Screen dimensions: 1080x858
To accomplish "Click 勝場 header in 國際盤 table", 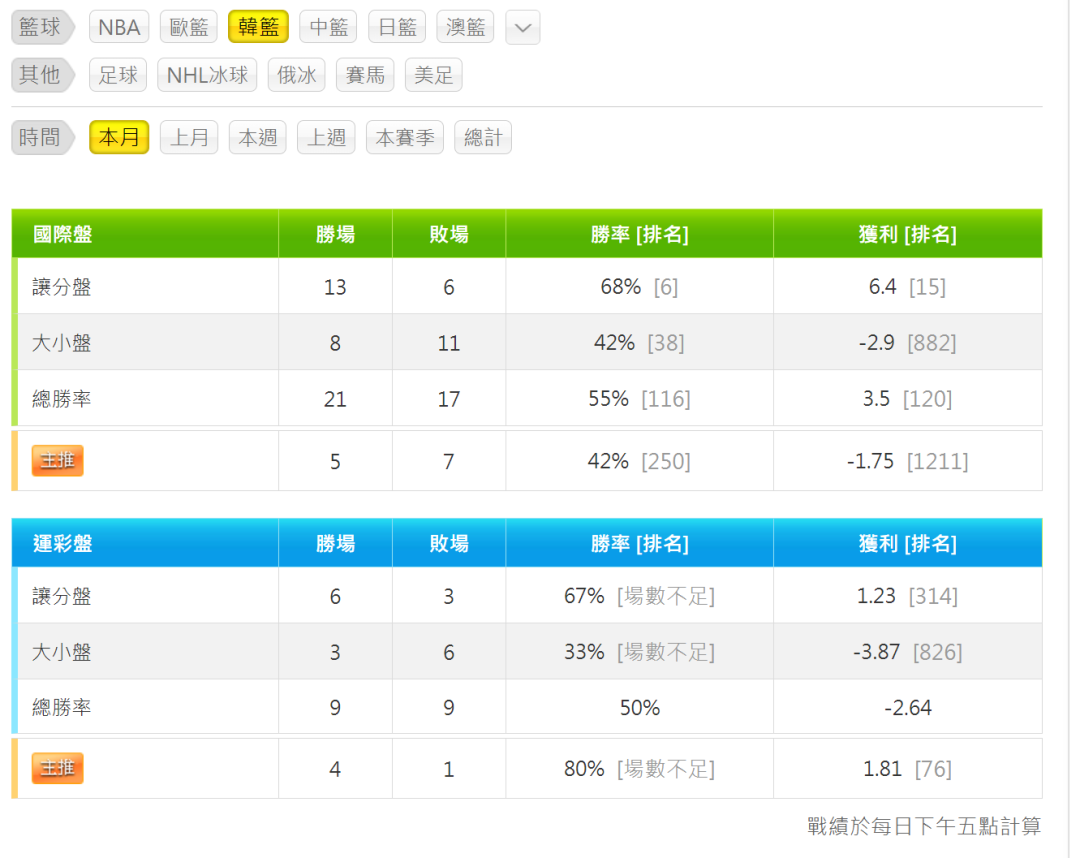I will [x=335, y=235].
